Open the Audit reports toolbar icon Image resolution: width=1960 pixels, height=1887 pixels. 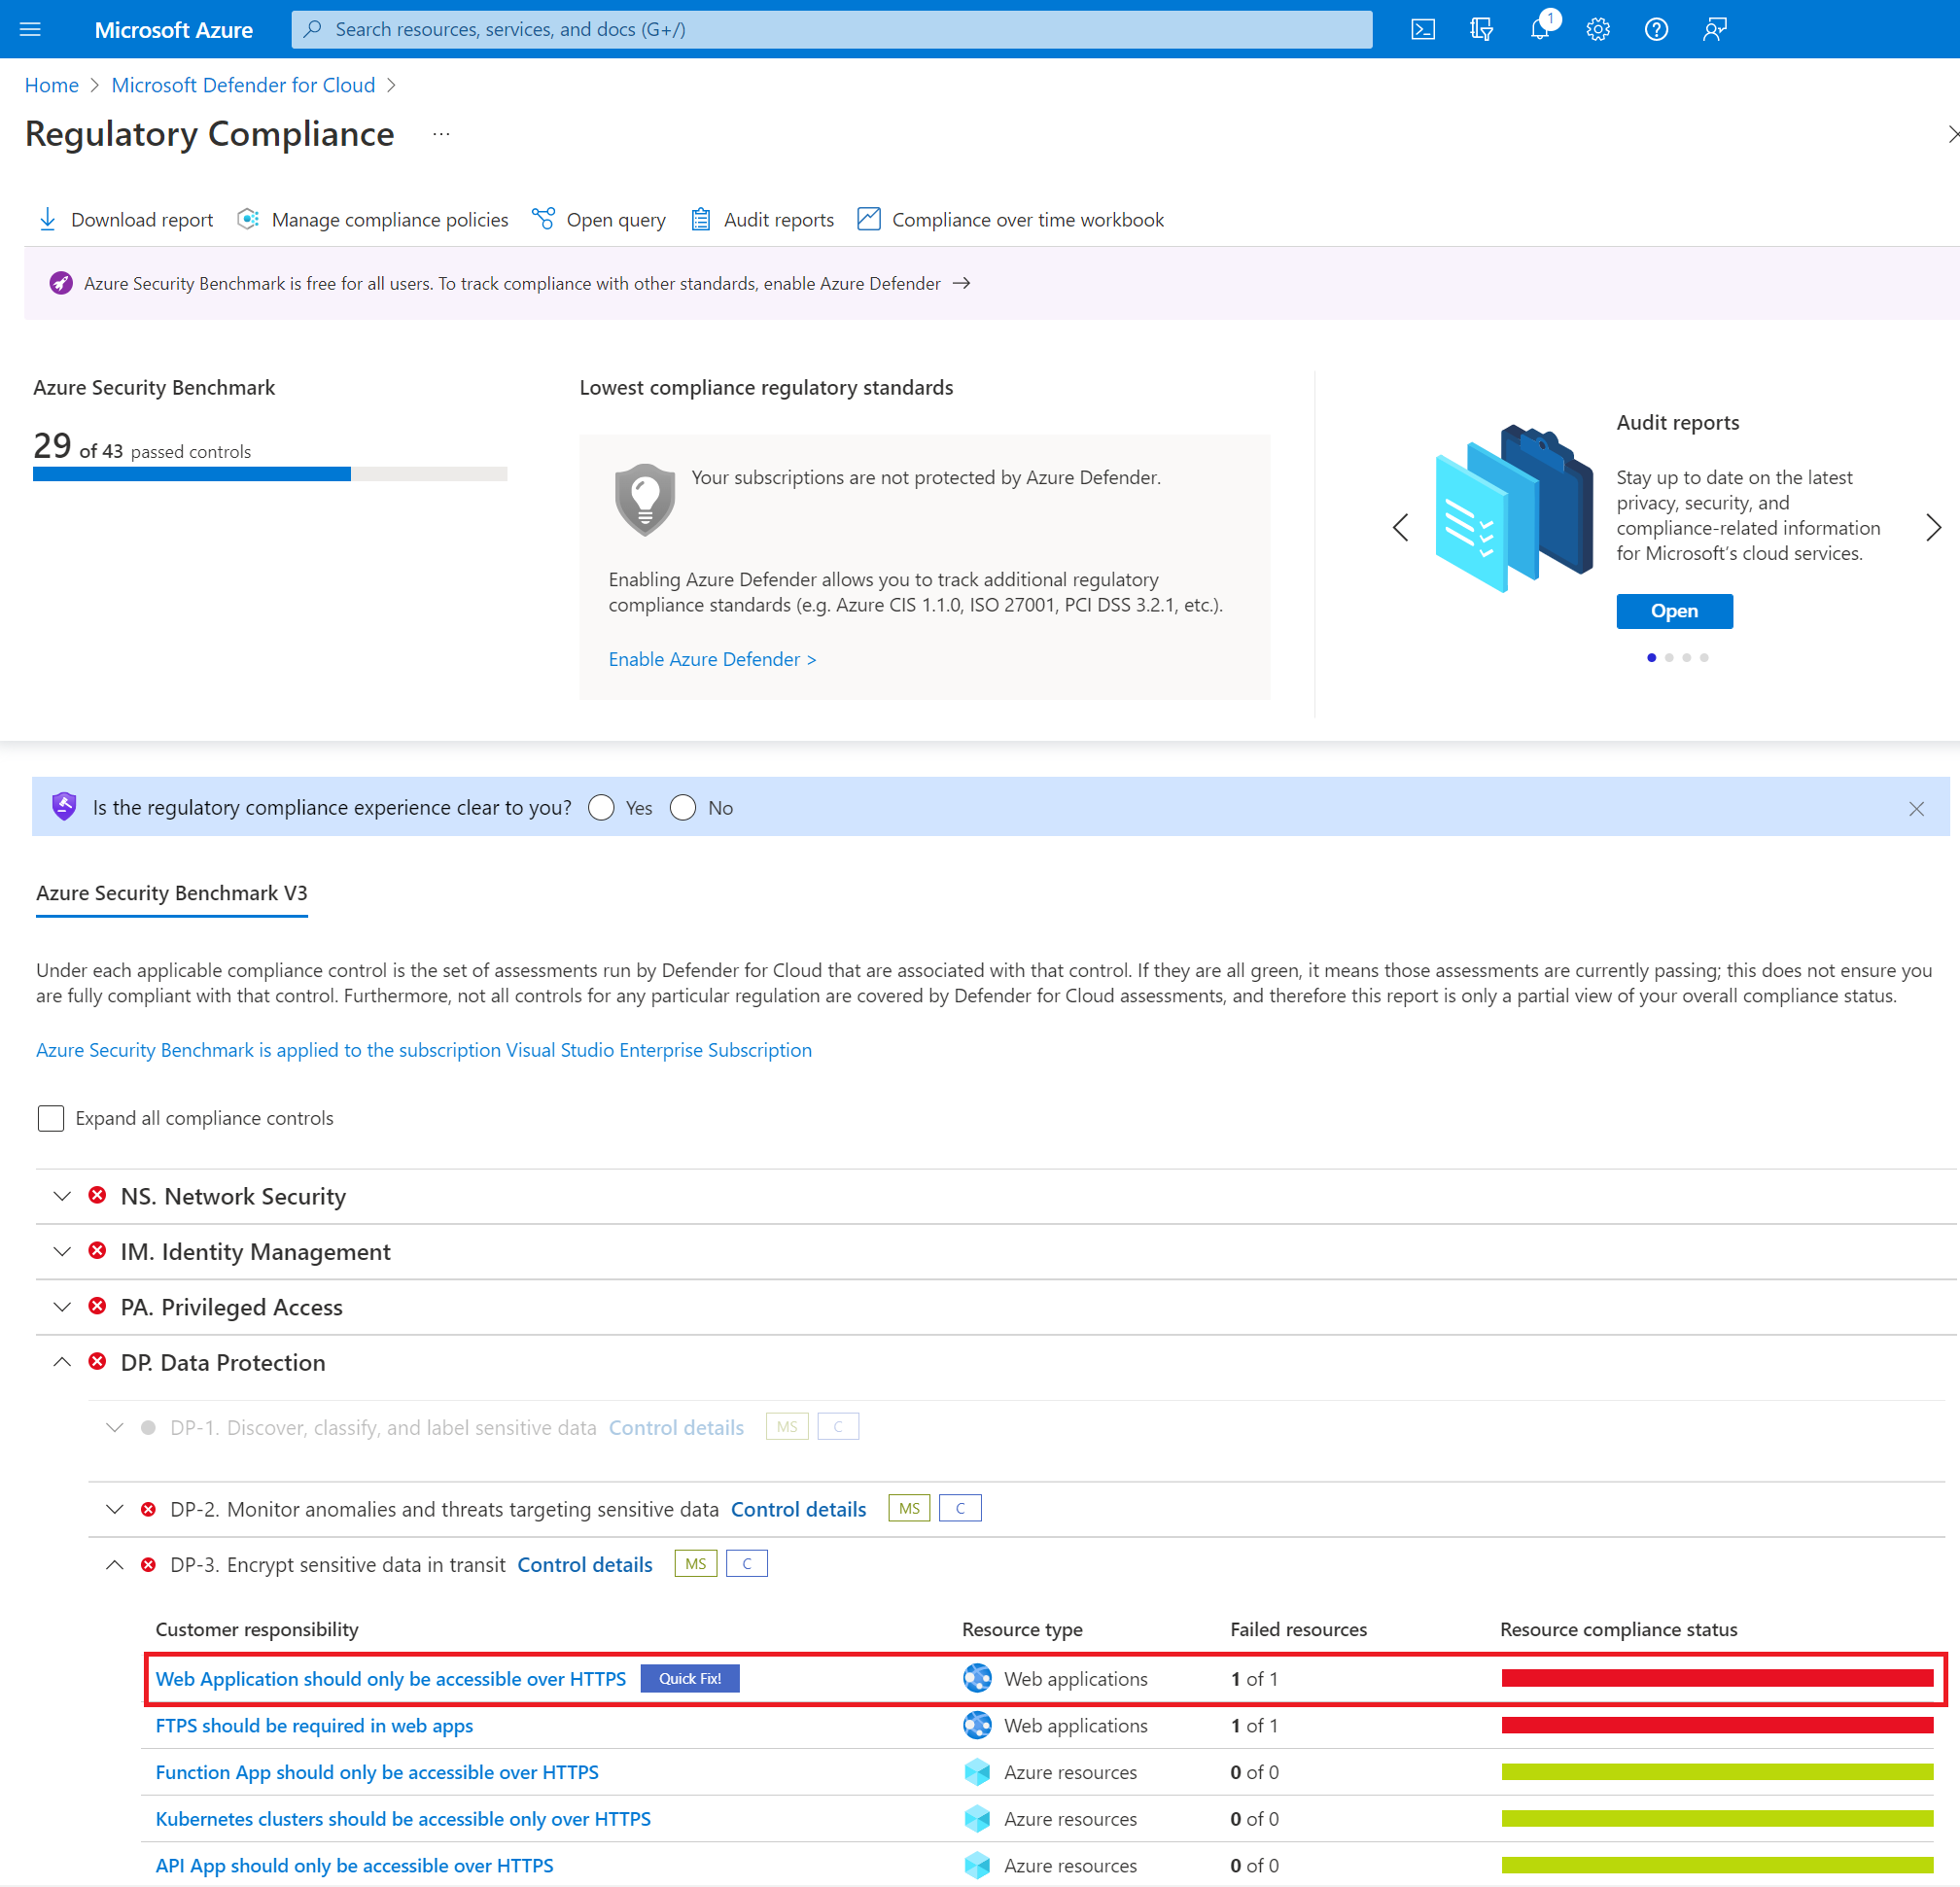[x=700, y=219]
